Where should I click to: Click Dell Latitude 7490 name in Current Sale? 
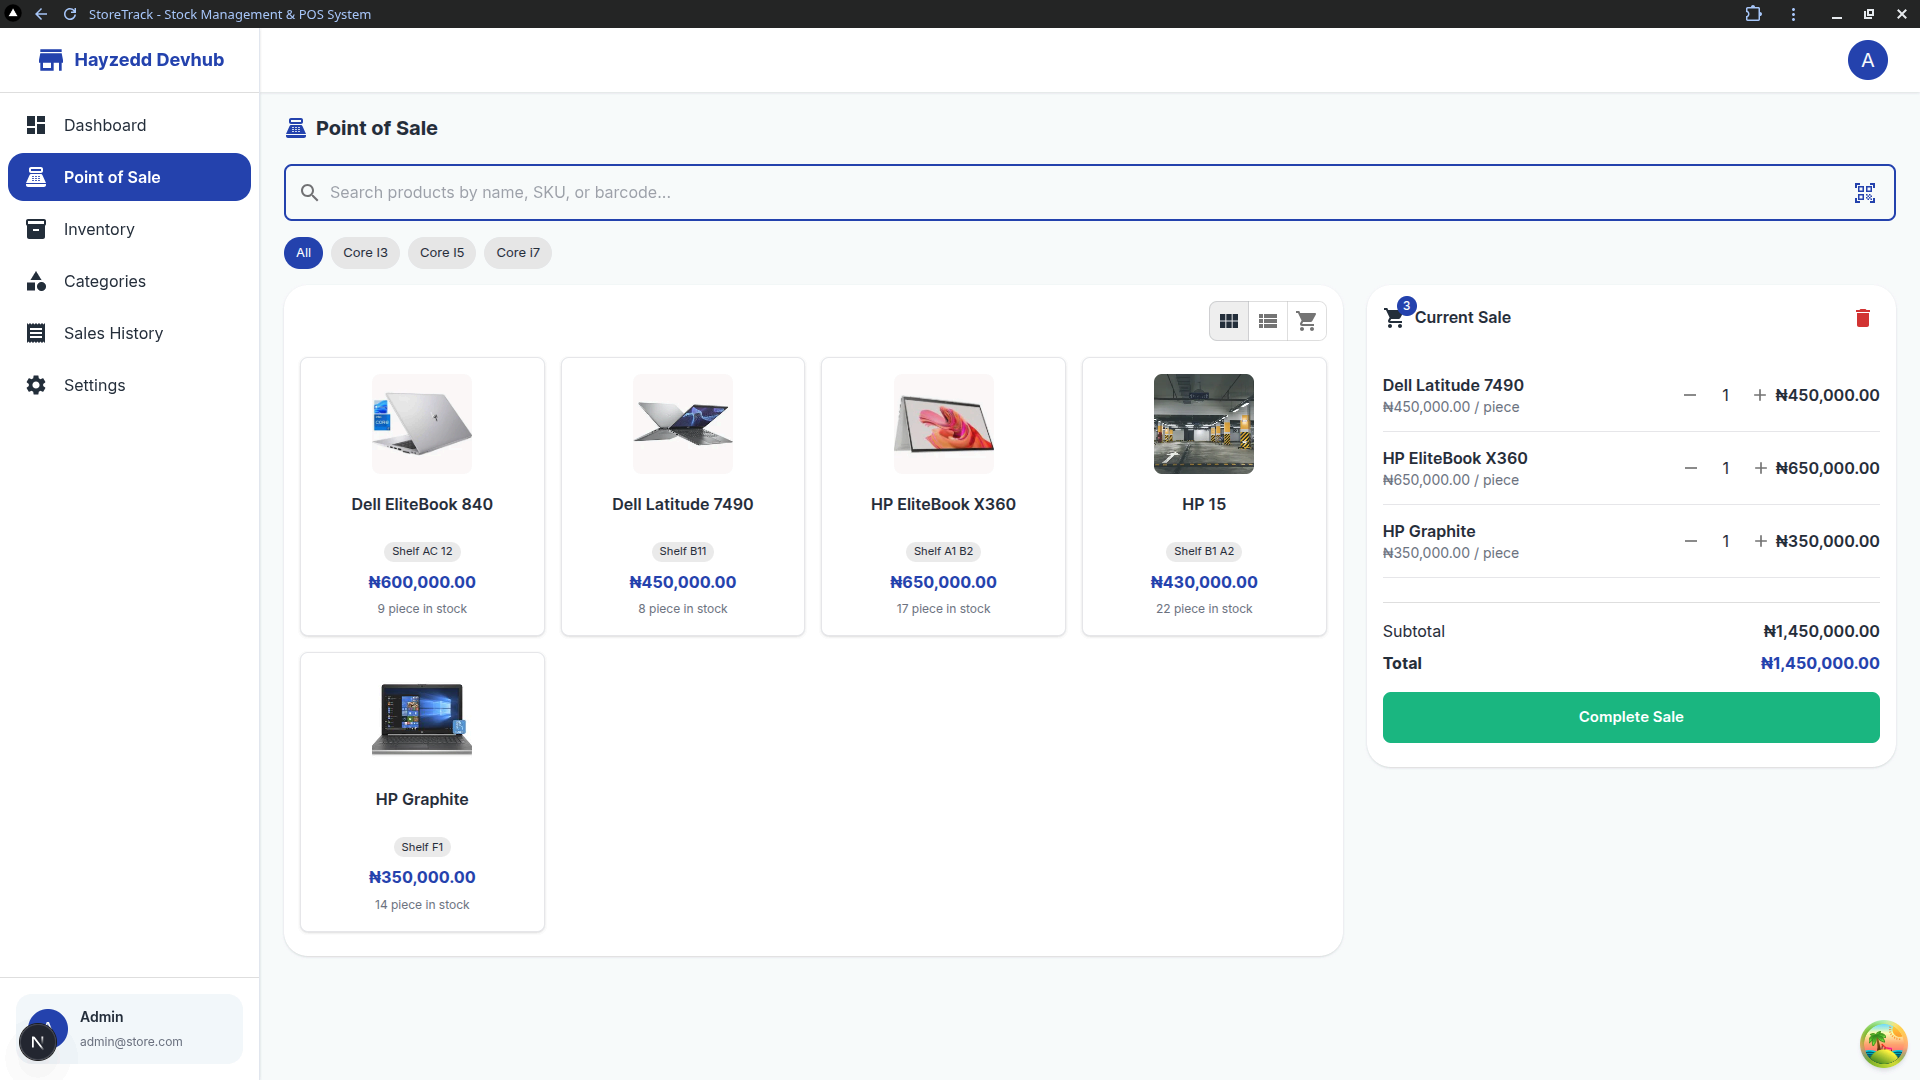point(1453,385)
